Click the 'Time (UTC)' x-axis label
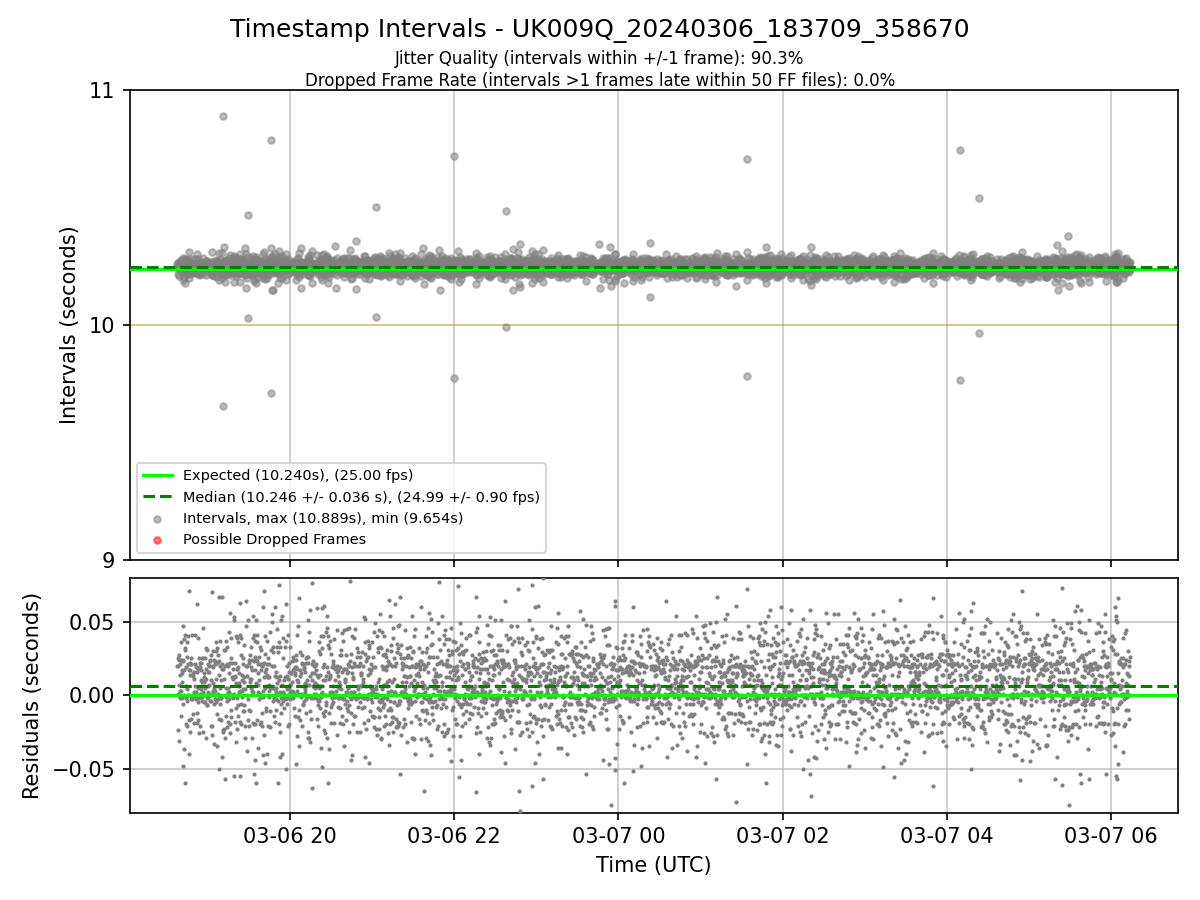Screen dimensions: 1200x900 coord(653,865)
